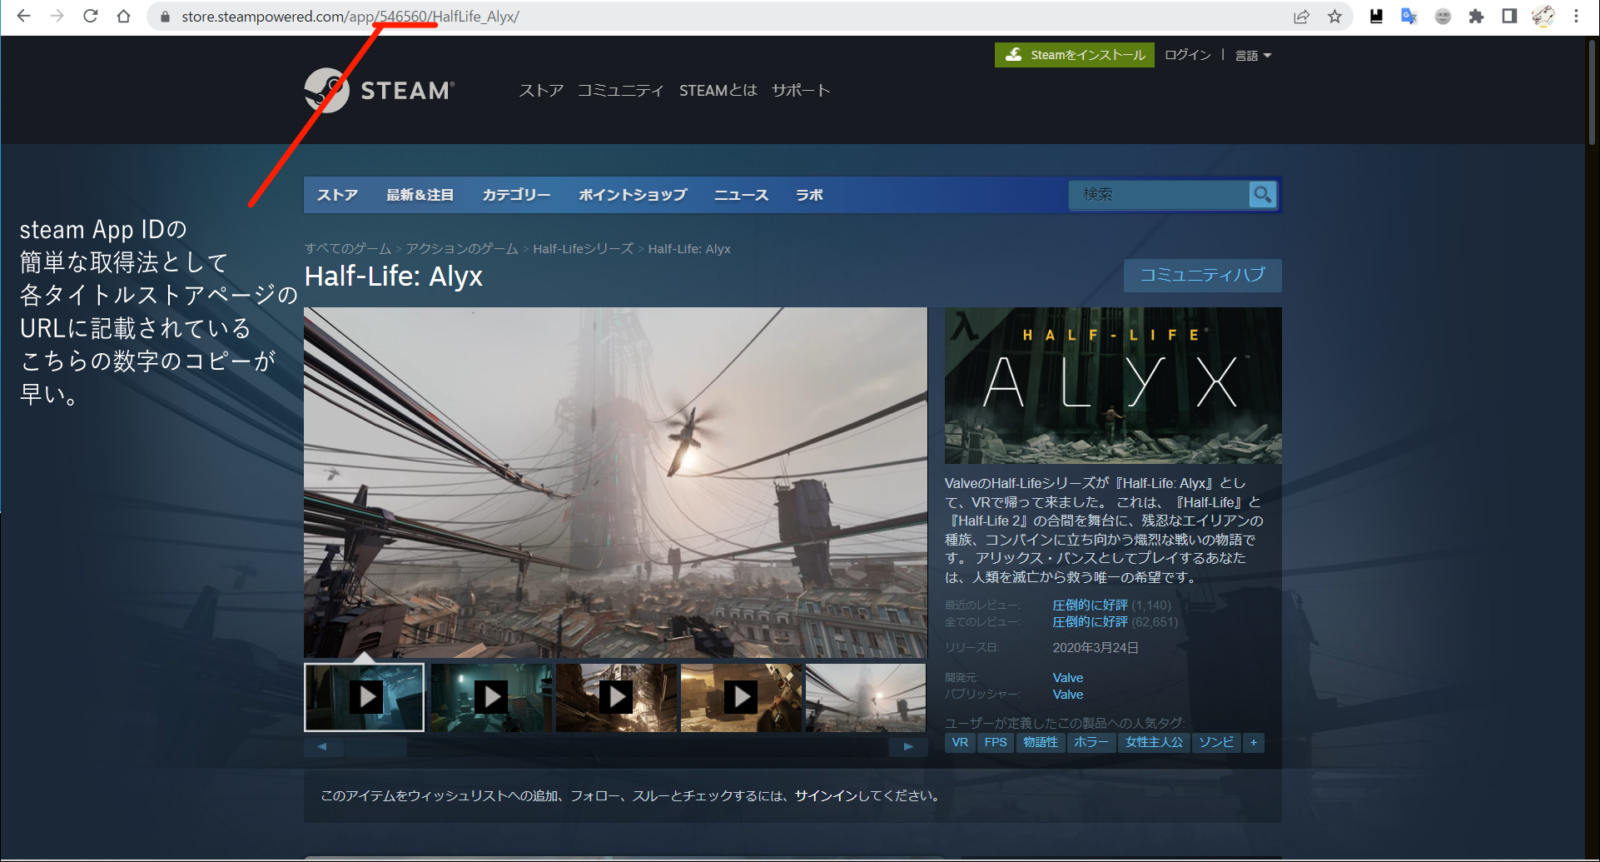Click the gray face extension icon
The image size is (1600, 862).
click(1442, 16)
